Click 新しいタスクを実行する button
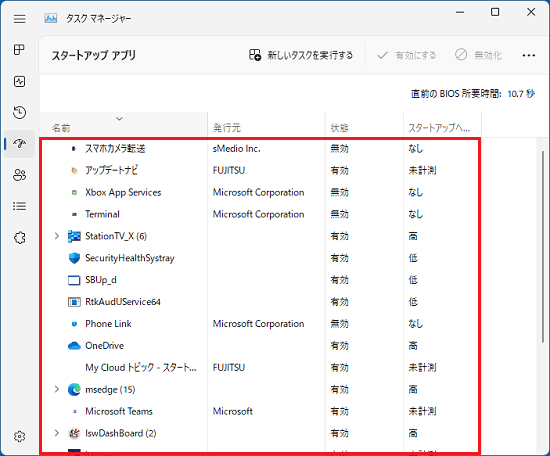The height and width of the screenshot is (456, 550). (x=301, y=55)
